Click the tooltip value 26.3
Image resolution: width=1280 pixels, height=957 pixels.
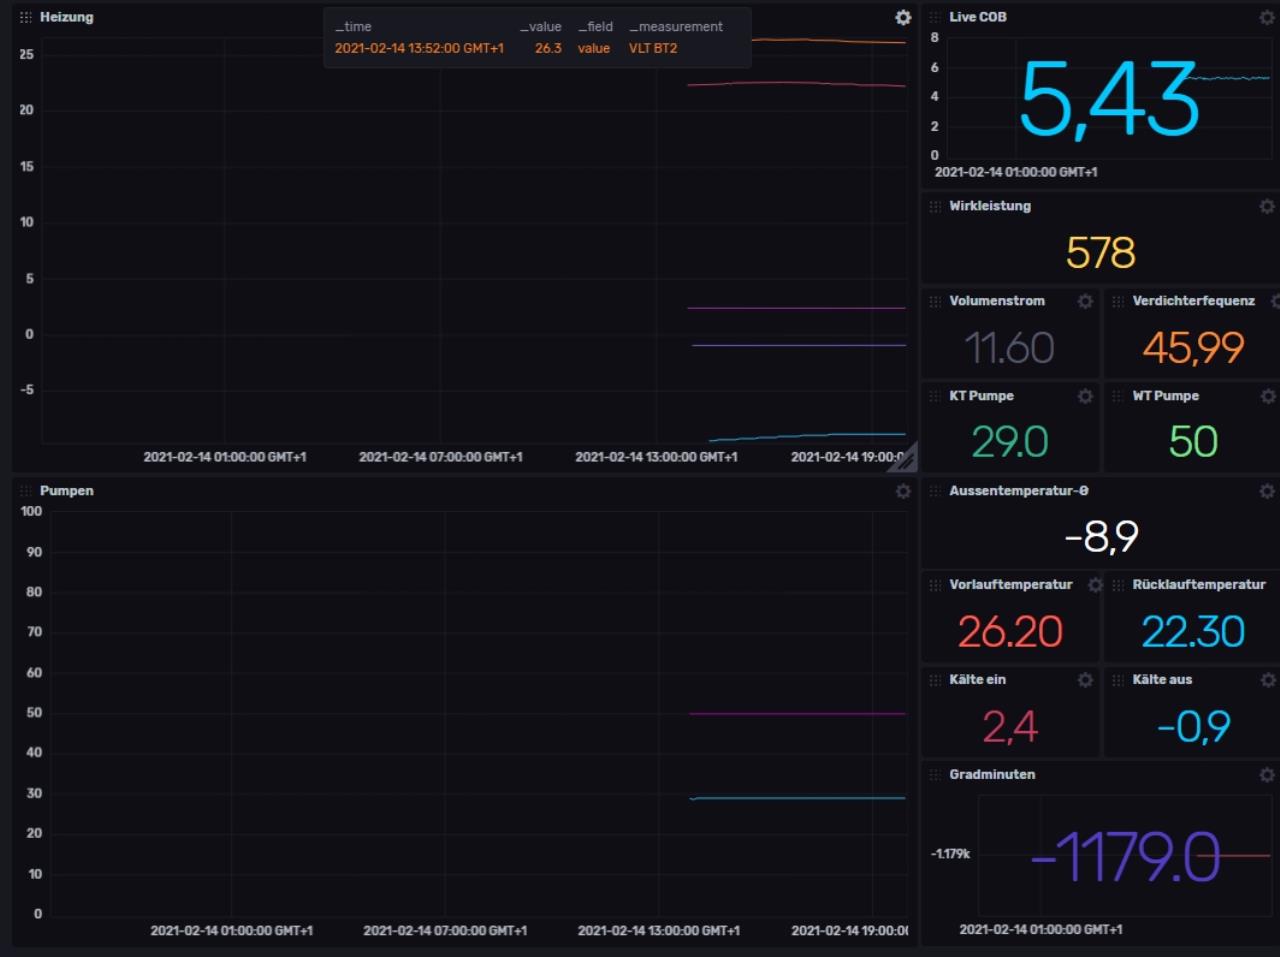point(548,48)
